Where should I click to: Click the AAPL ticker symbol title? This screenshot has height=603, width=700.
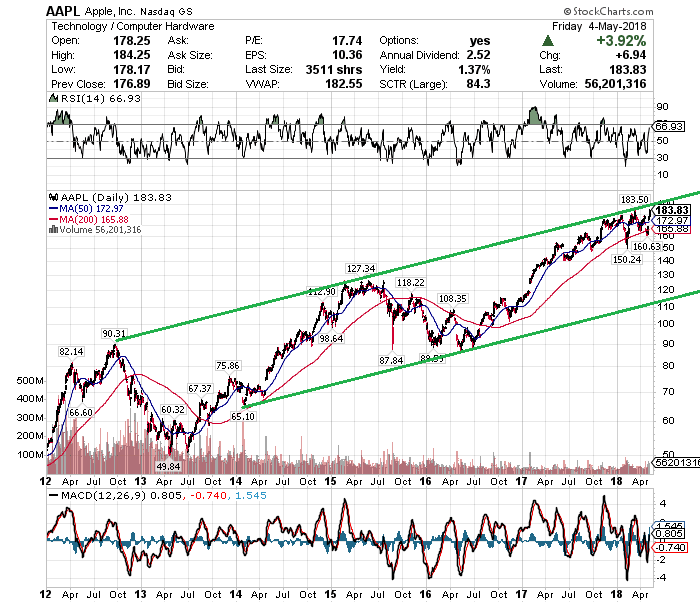click(x=62, y=11)
